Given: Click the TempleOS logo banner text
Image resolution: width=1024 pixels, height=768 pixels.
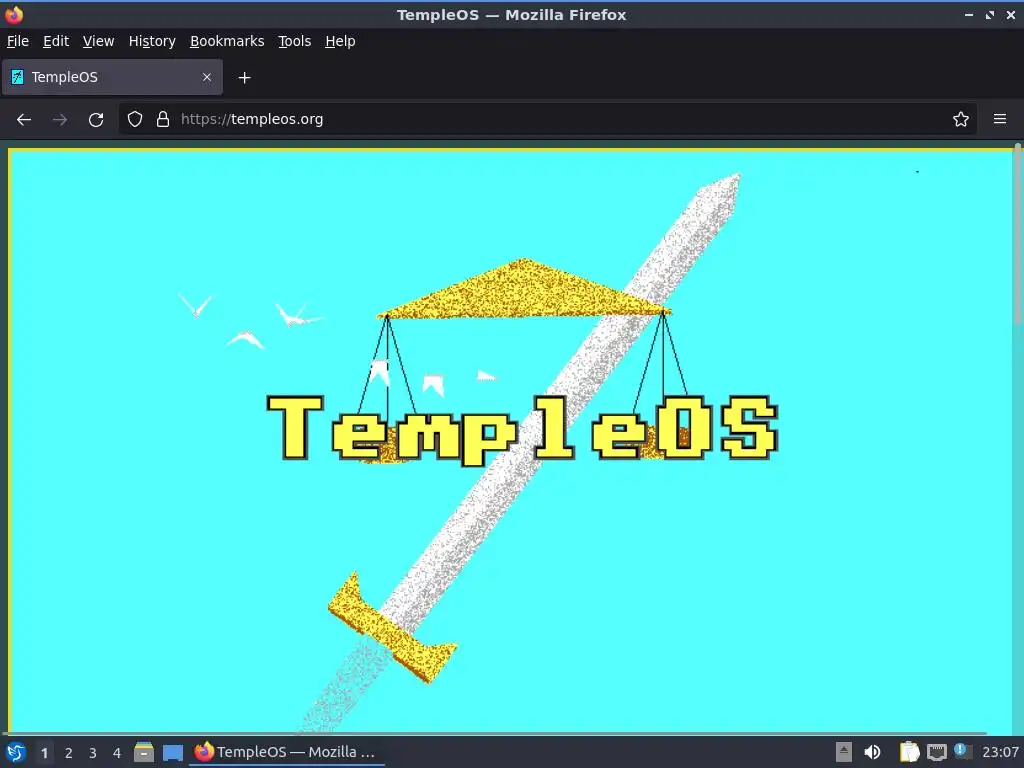Looking at the screenshot, I should point(522,429).
